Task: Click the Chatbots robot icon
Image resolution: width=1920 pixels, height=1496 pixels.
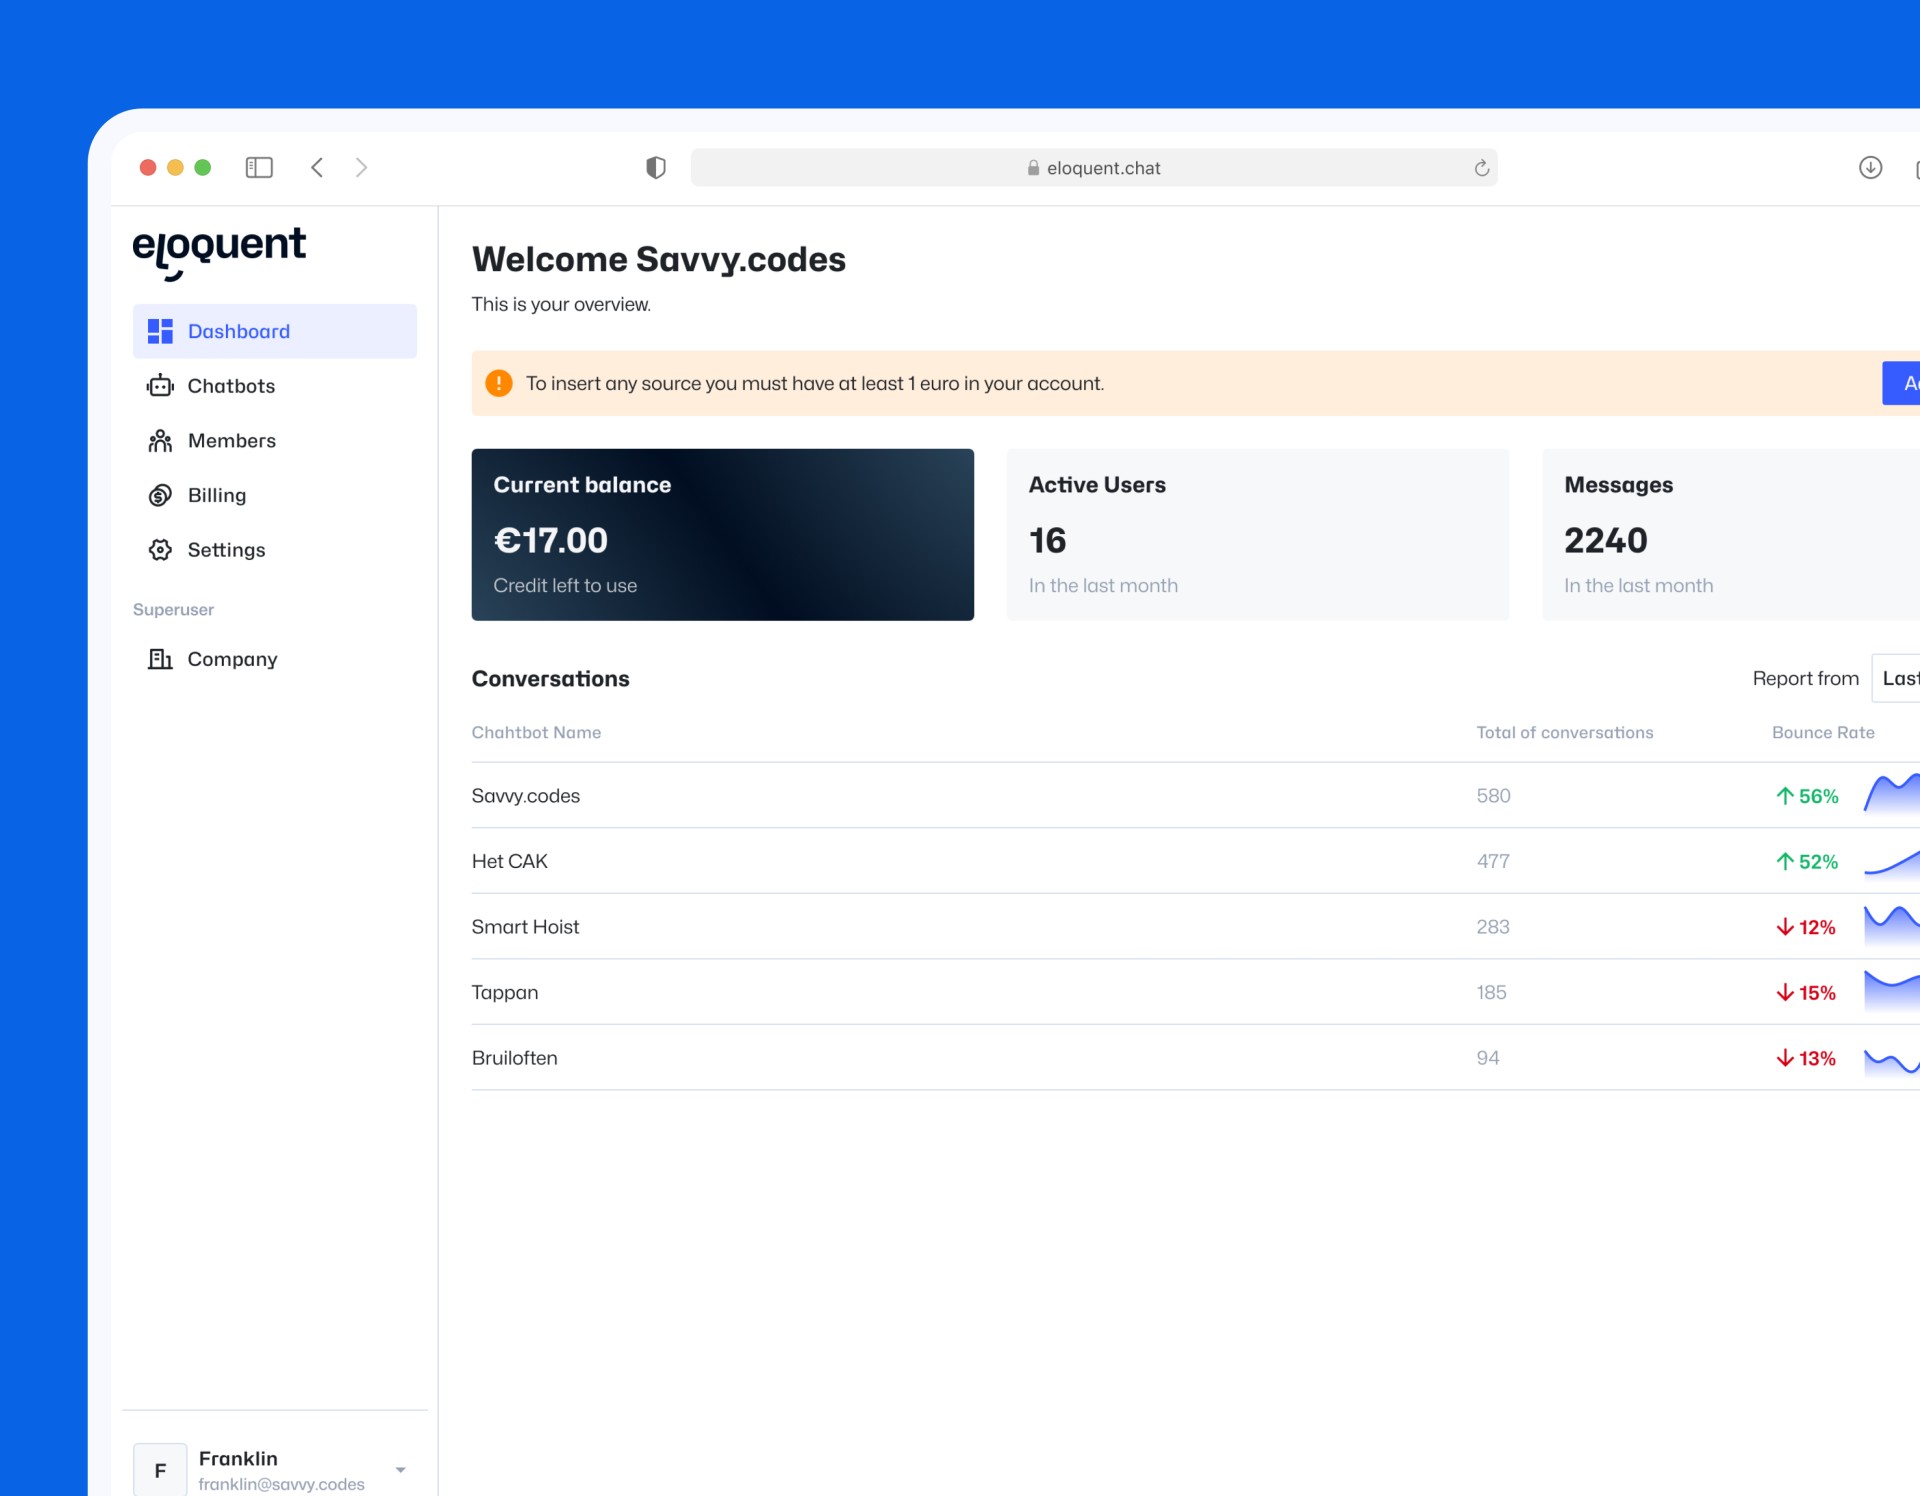Action: coord(160,386)
